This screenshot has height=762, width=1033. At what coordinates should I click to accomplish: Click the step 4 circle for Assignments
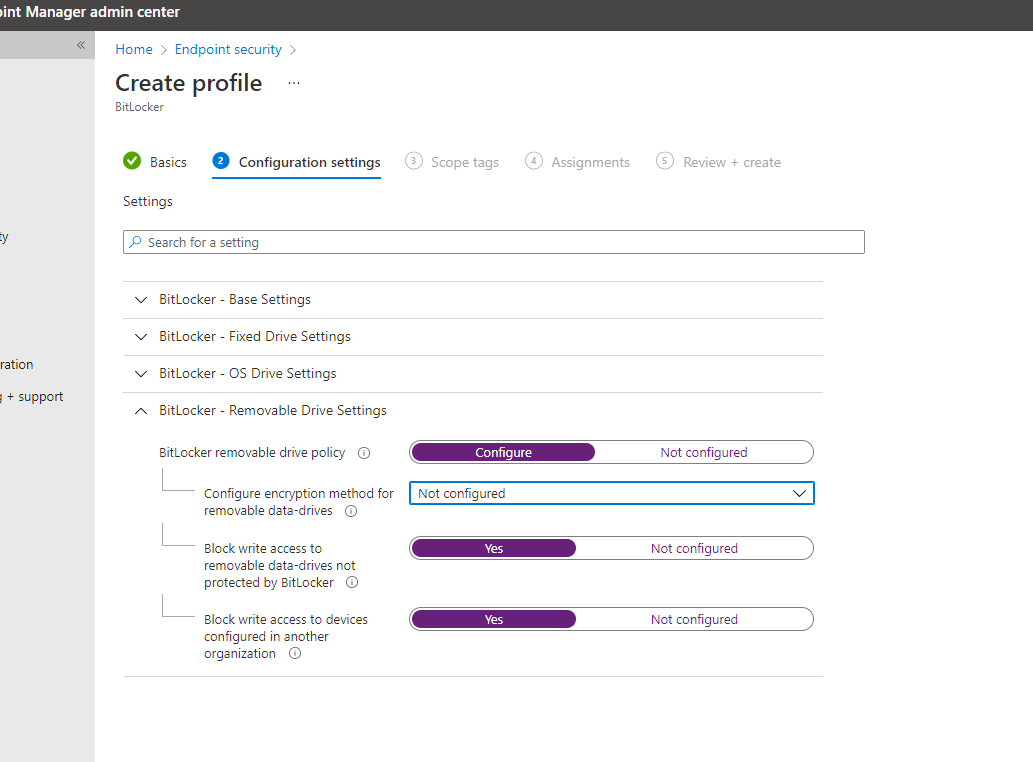click(534, 161)
